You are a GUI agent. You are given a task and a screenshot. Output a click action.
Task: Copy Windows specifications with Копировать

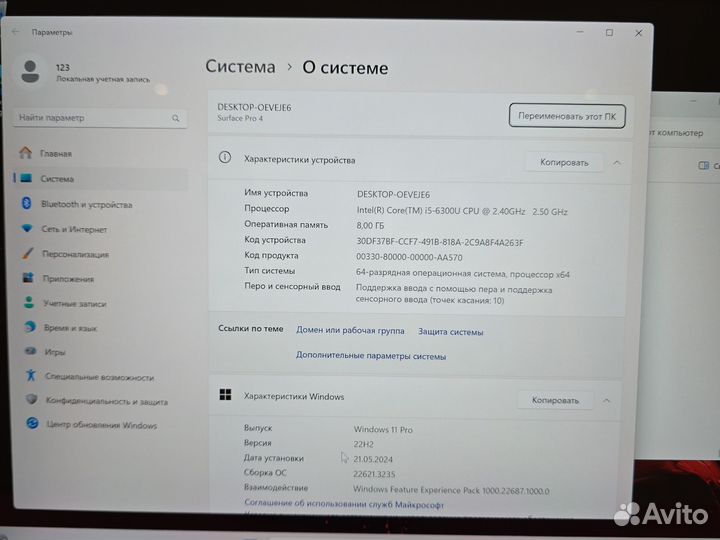pyautogui.click(x=555, y=400)
